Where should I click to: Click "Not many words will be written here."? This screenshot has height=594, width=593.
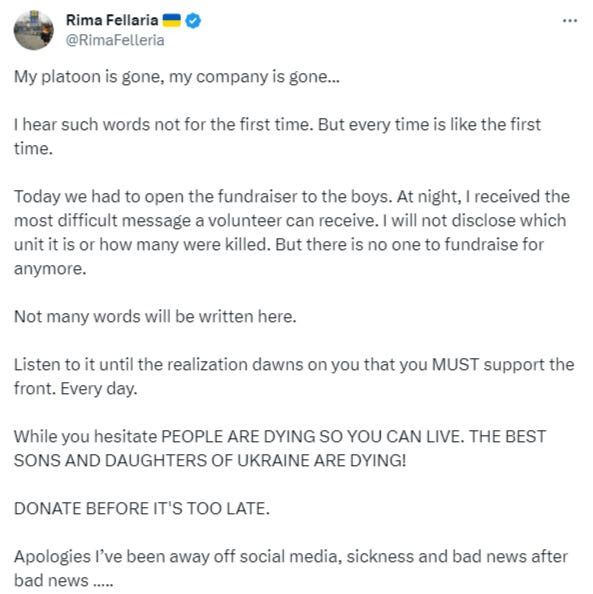coord(155,317)
